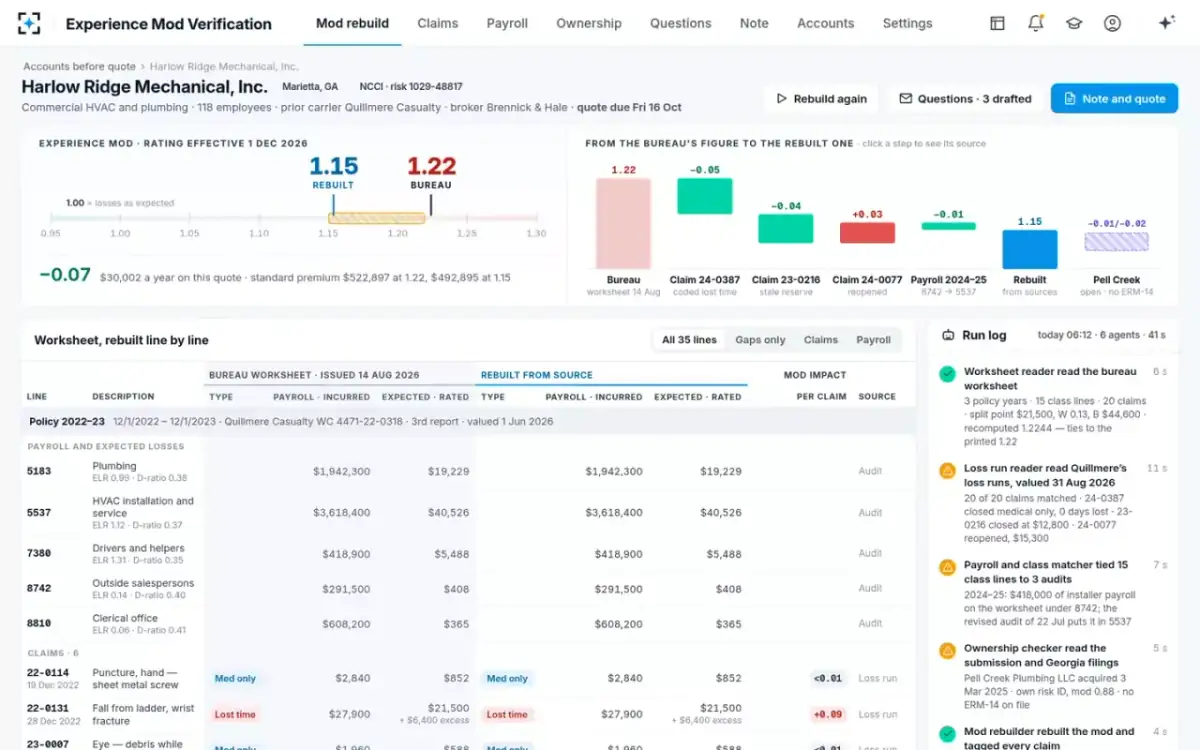The height and width of the screenshot is (750, 1200).
Task: Click the hatched Pell Creek waterfall bar
Action: pyautogui.click(x=1116, y=241)
